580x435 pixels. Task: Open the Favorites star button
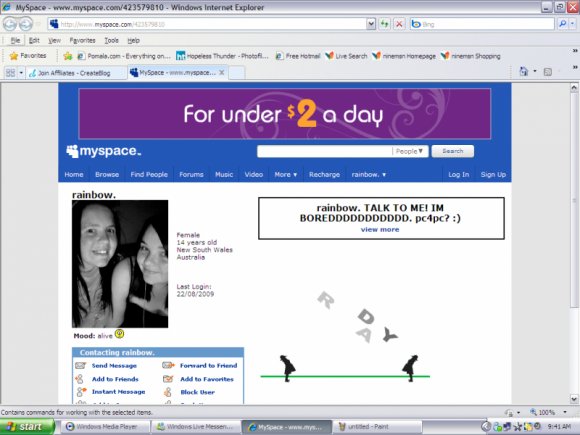(28, 56)
